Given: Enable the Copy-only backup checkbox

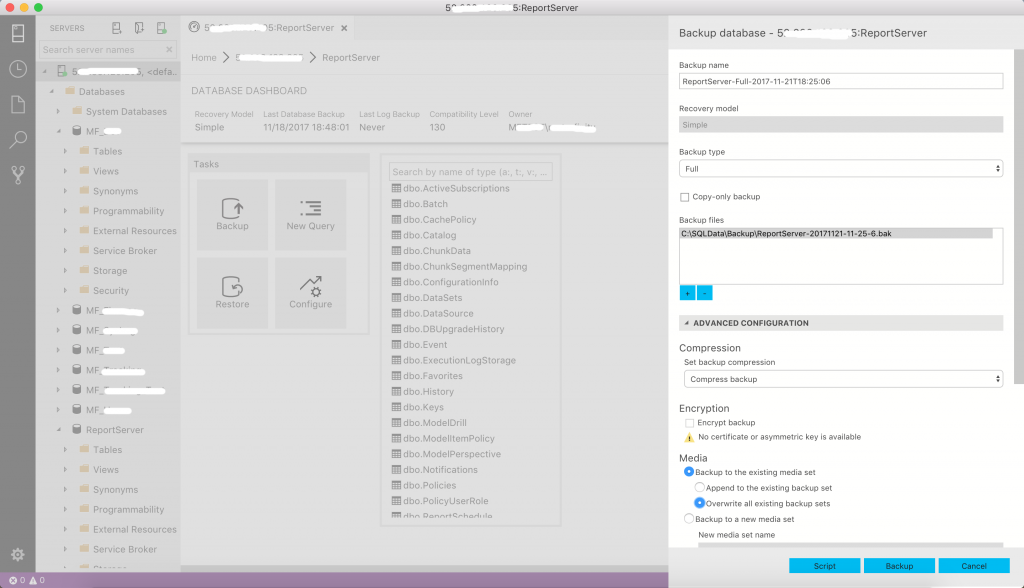Looking at the screenshot, I should click(685, 197).
